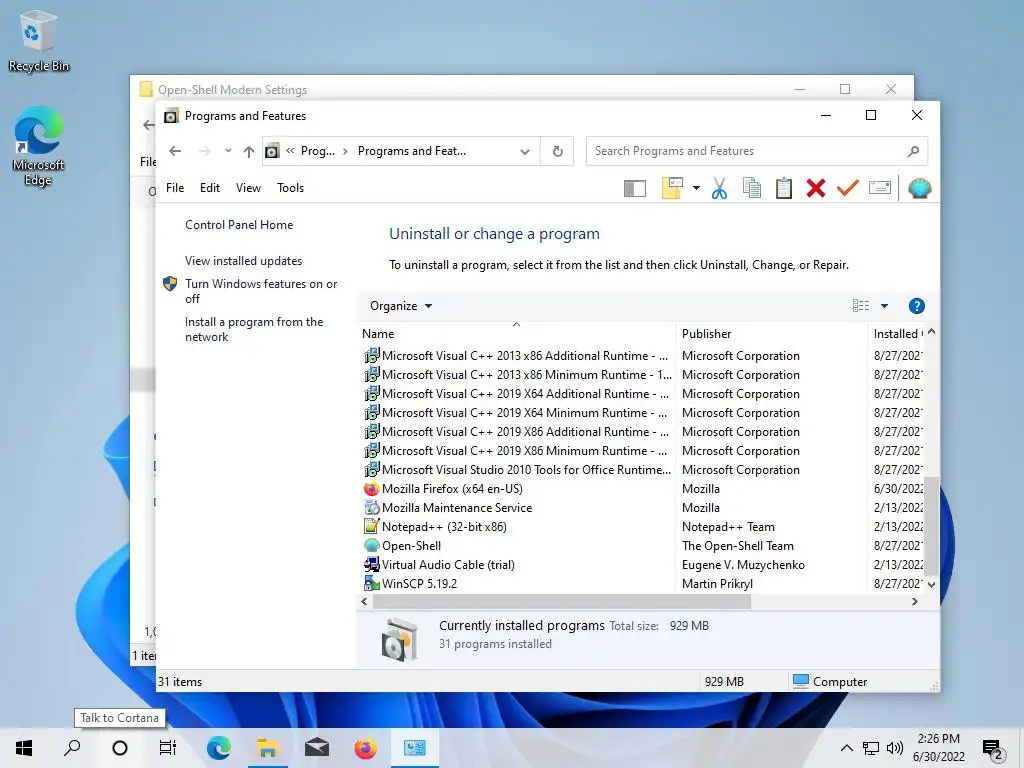Image resolution: width=1024 pixels, height=768 pixels.
Task: Open Recycle Bin desktop icon
Action: pyautogui.click(x=39, y=40)
